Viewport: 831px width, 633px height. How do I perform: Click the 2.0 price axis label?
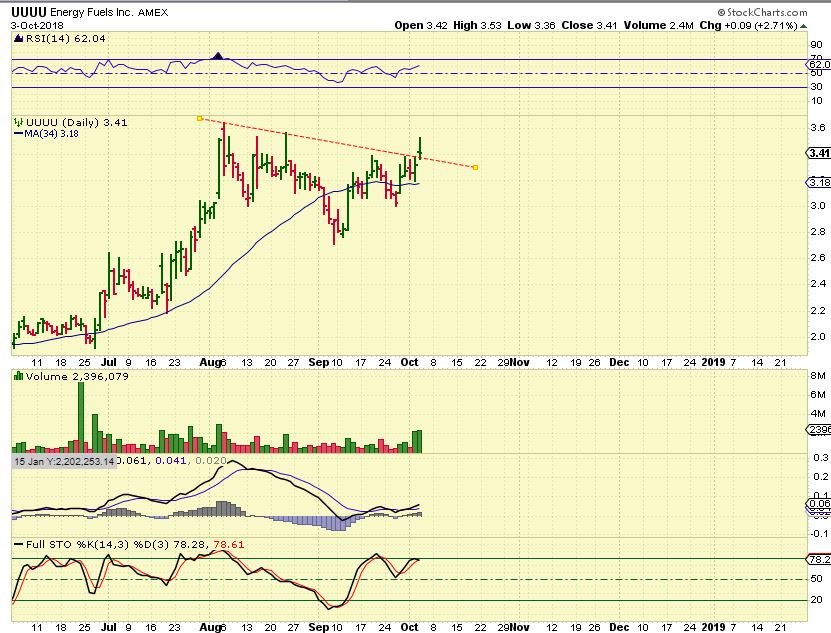tap(818, 337)
